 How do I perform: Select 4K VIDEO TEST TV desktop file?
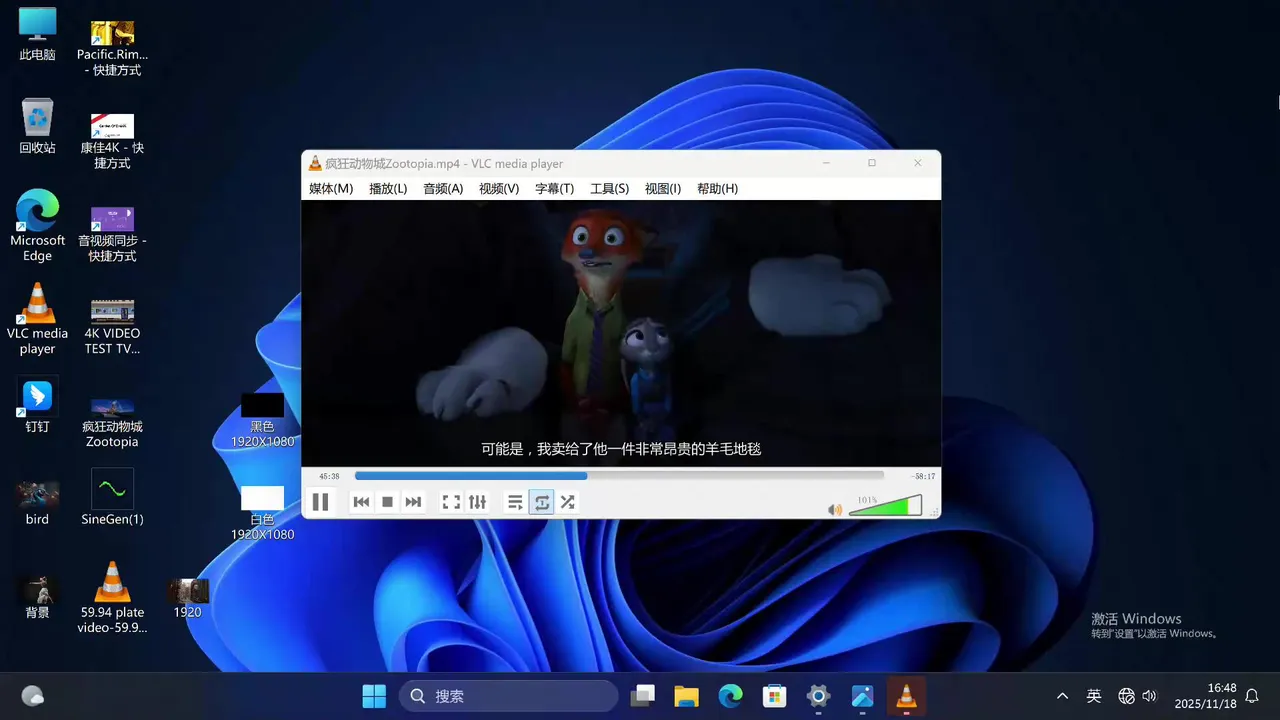pyautogui.click(x=112, y=326)
